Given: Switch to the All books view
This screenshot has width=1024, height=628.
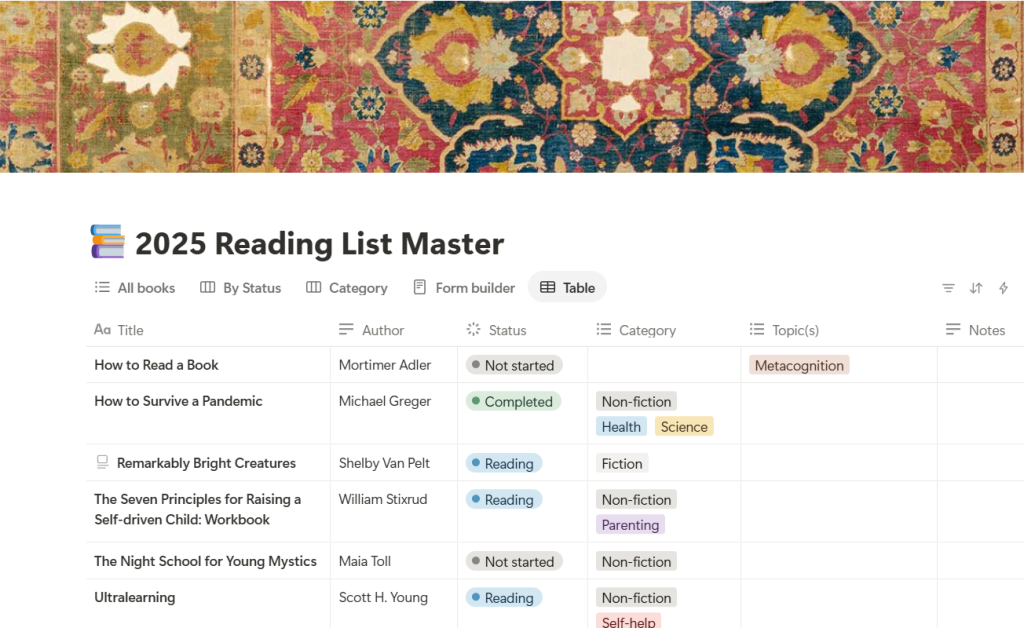Looking at the screenshot, I should [x=135, y=288].
